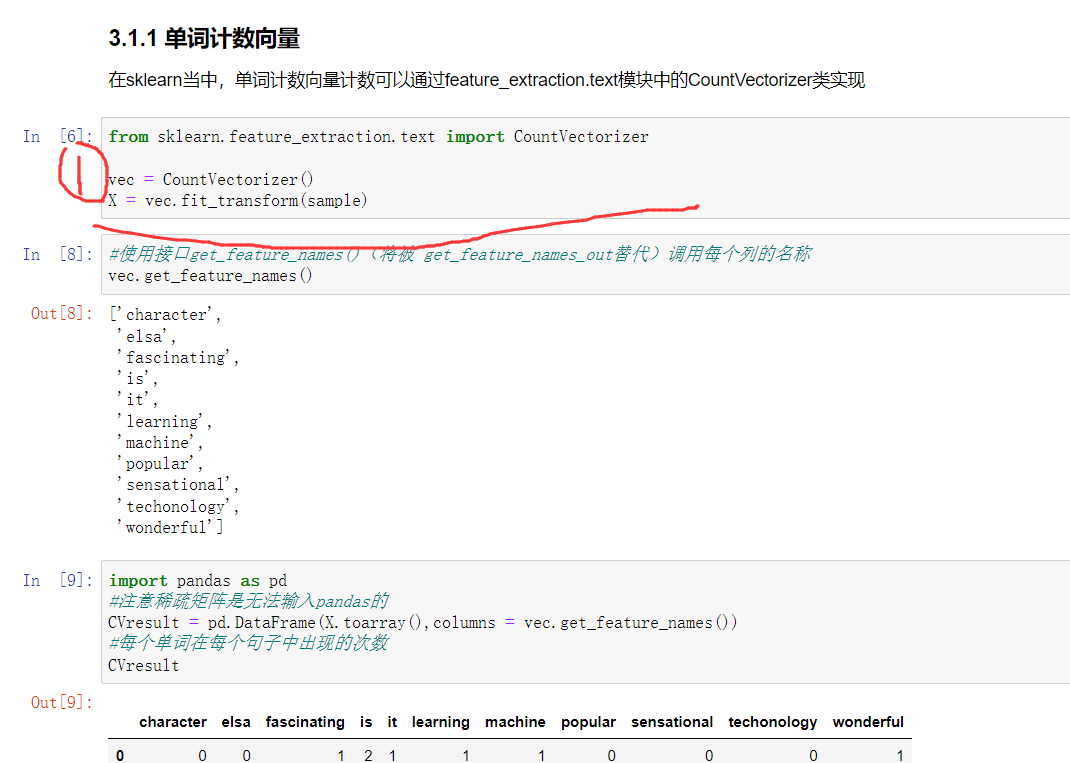Click output list item 'it'
The width and height of the screenshot is (1070, 763).
136,400
